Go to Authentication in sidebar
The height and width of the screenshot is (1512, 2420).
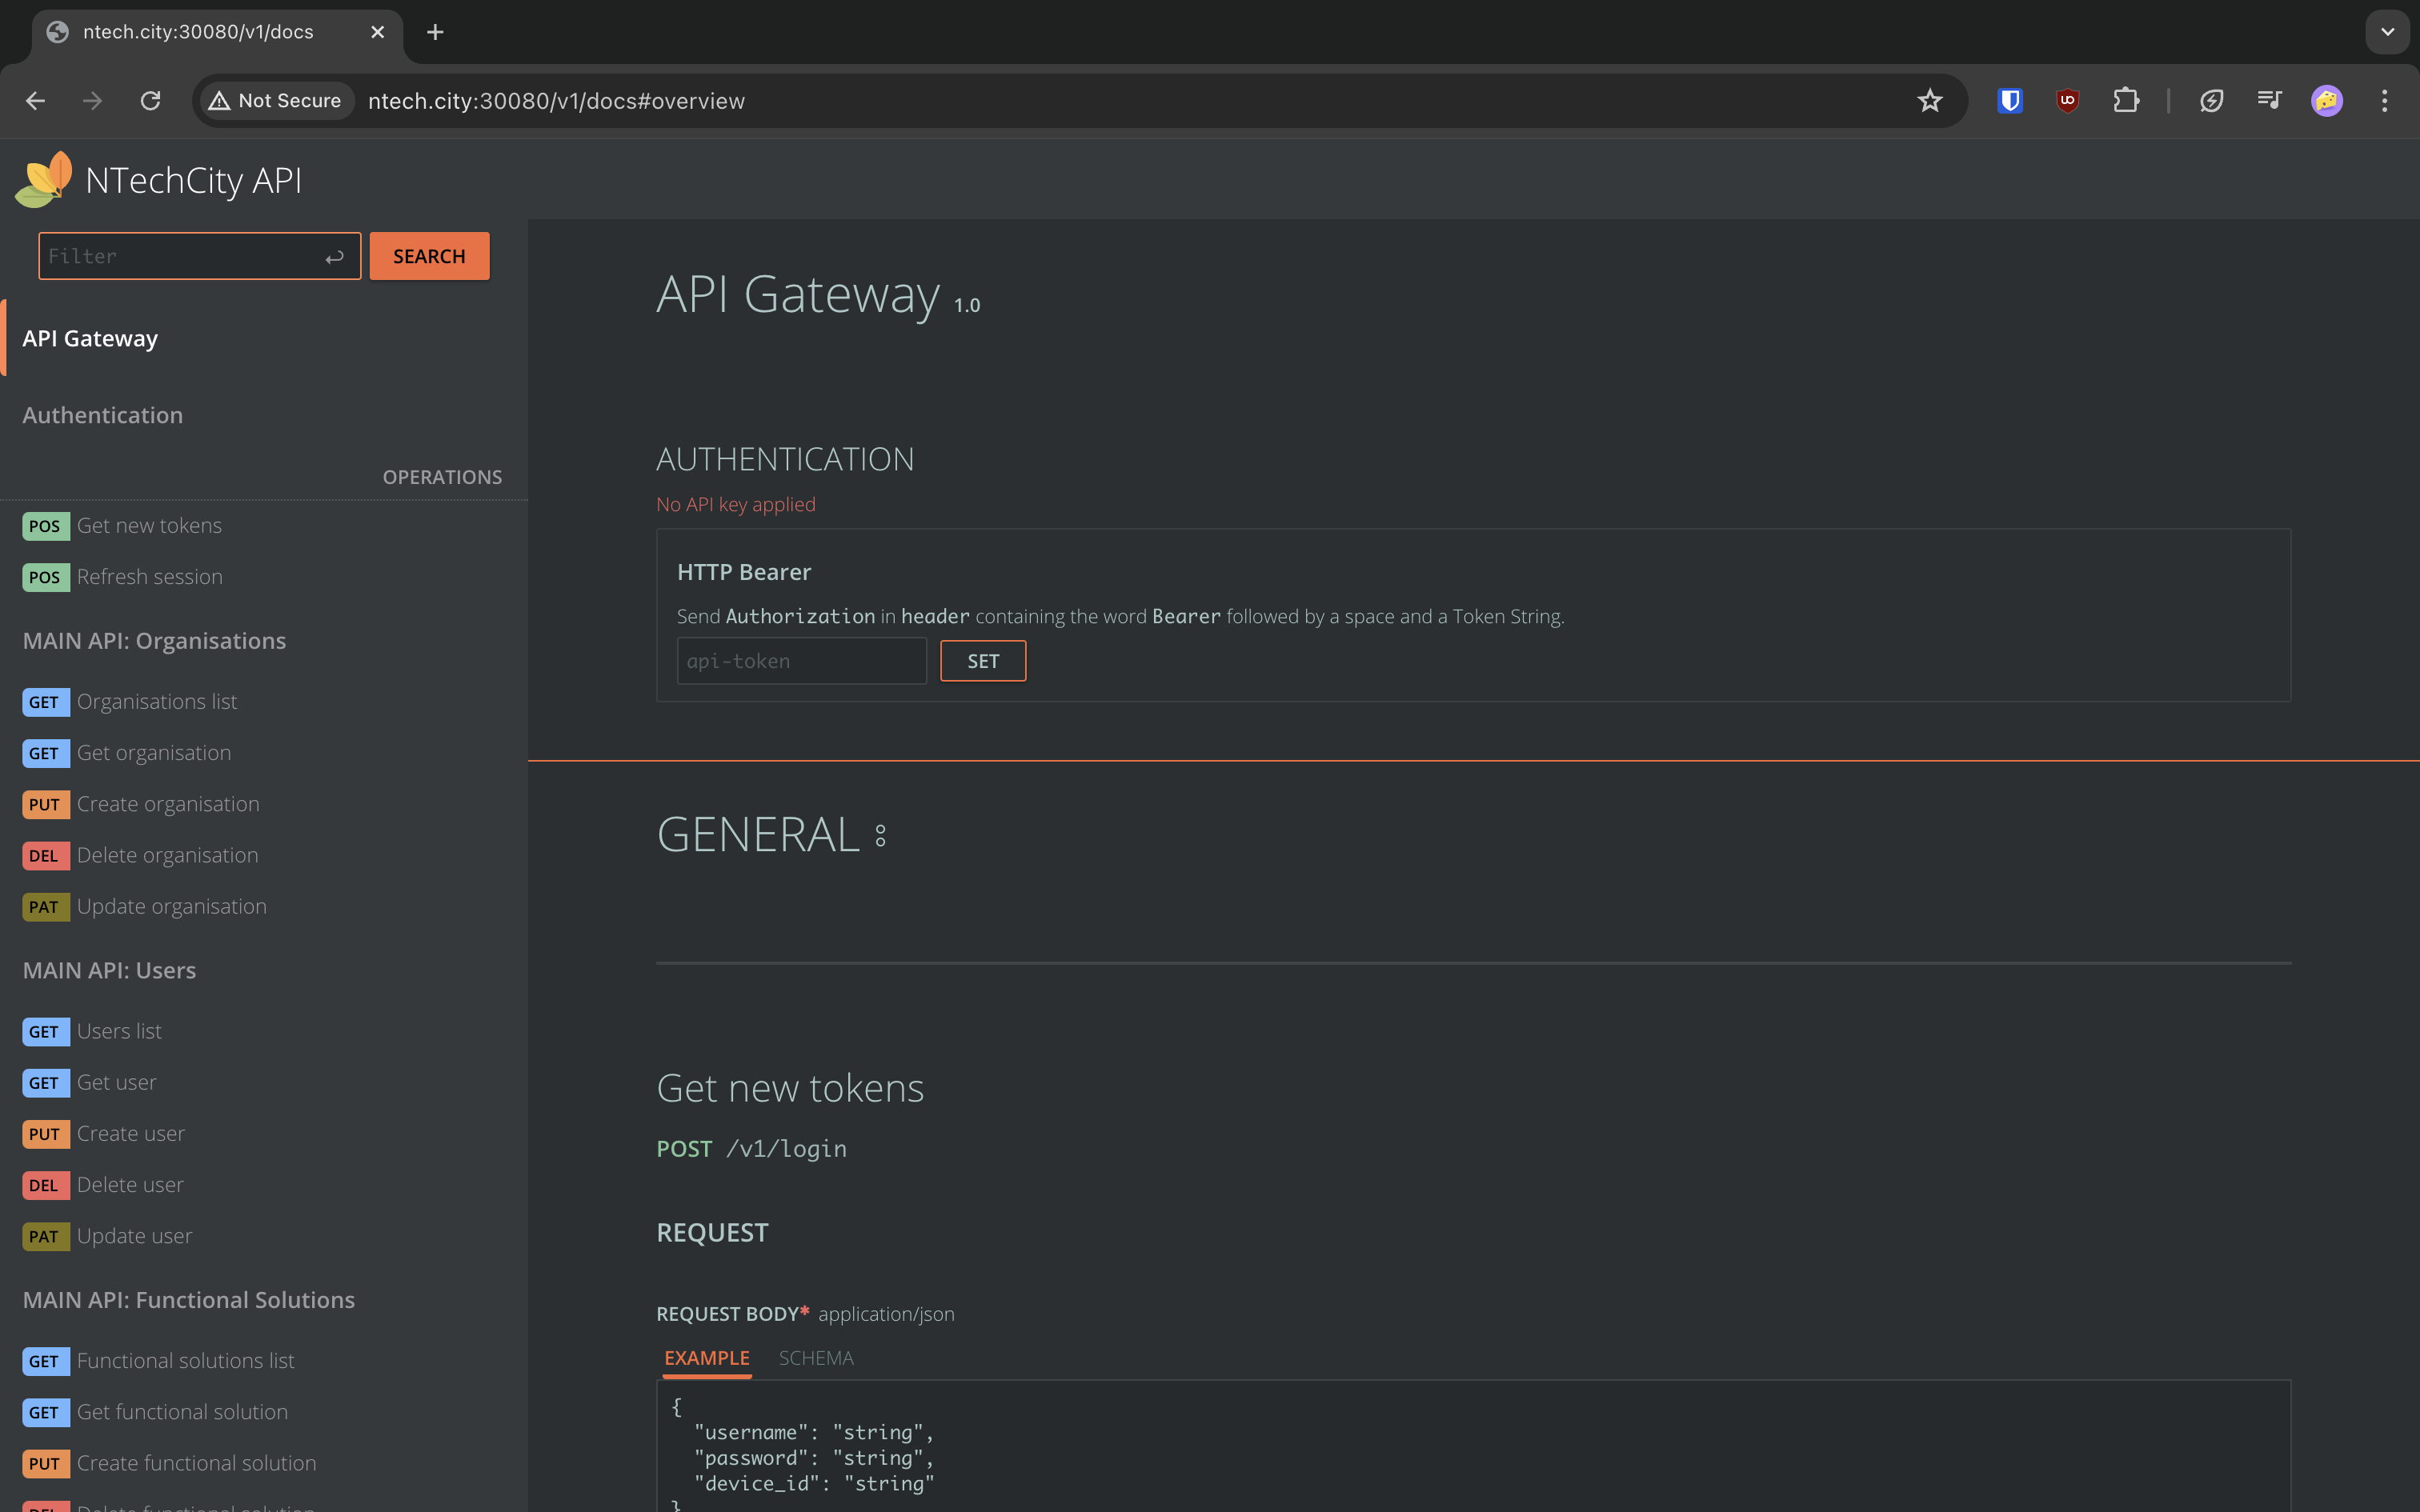(102, 415)
